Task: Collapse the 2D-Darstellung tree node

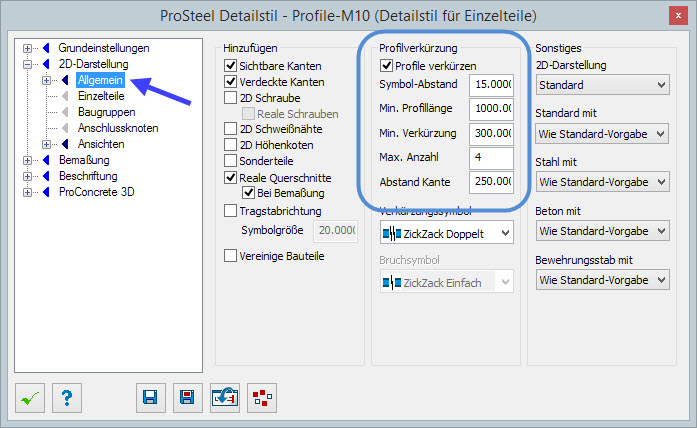Action: 28,64
